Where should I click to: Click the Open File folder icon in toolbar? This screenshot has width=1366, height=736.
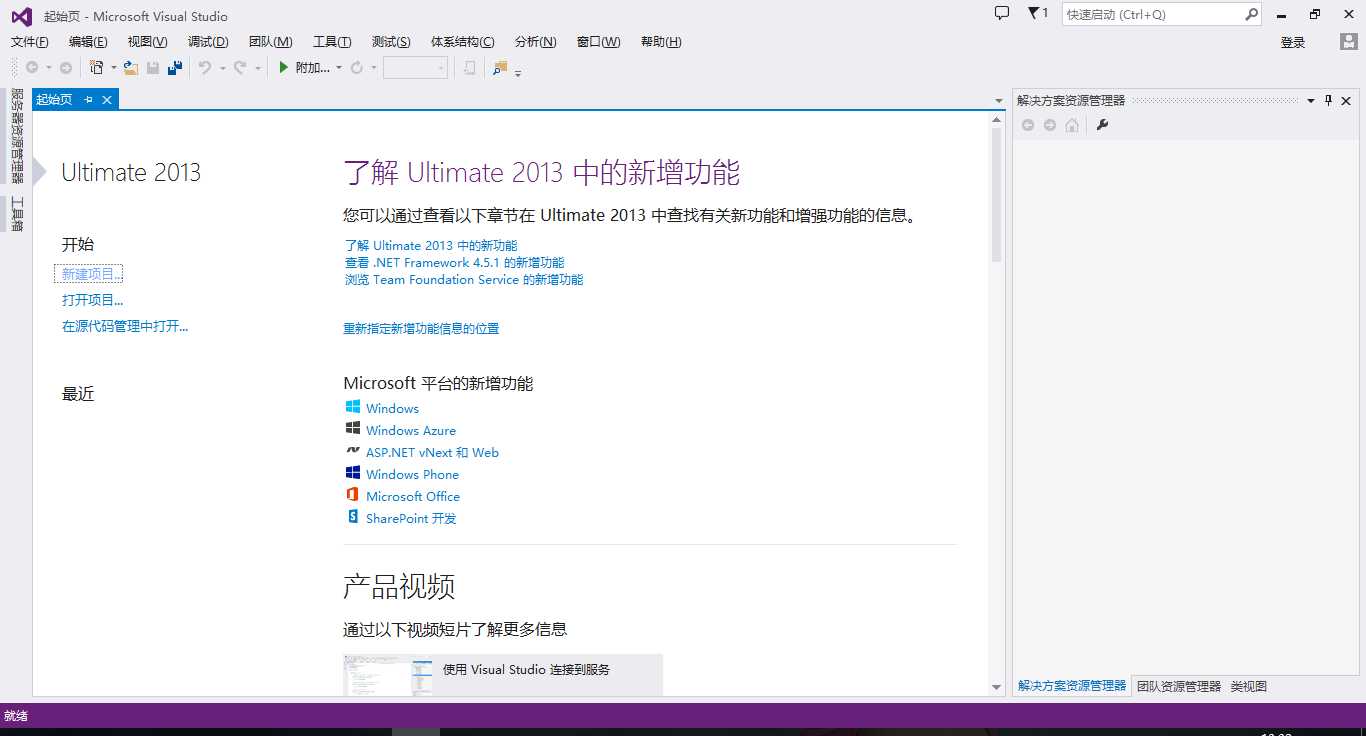point(130,68)
